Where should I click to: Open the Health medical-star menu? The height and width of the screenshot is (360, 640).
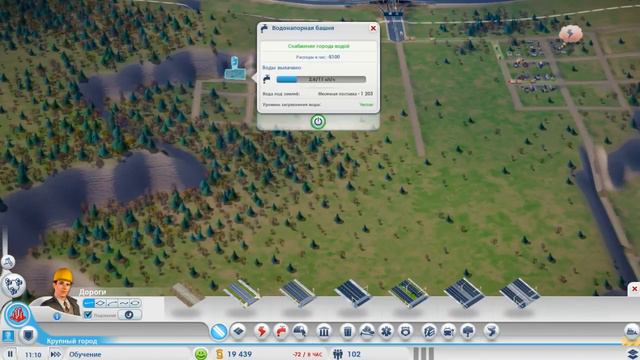(386, 331)
